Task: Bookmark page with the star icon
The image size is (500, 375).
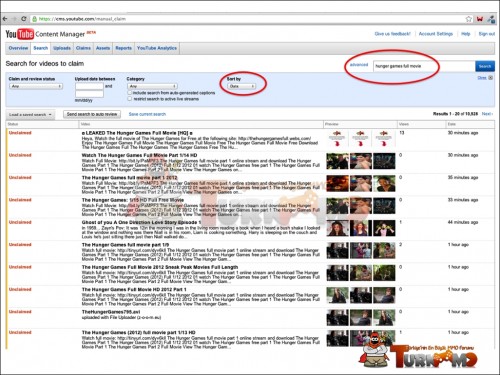Action: (469, 19)
